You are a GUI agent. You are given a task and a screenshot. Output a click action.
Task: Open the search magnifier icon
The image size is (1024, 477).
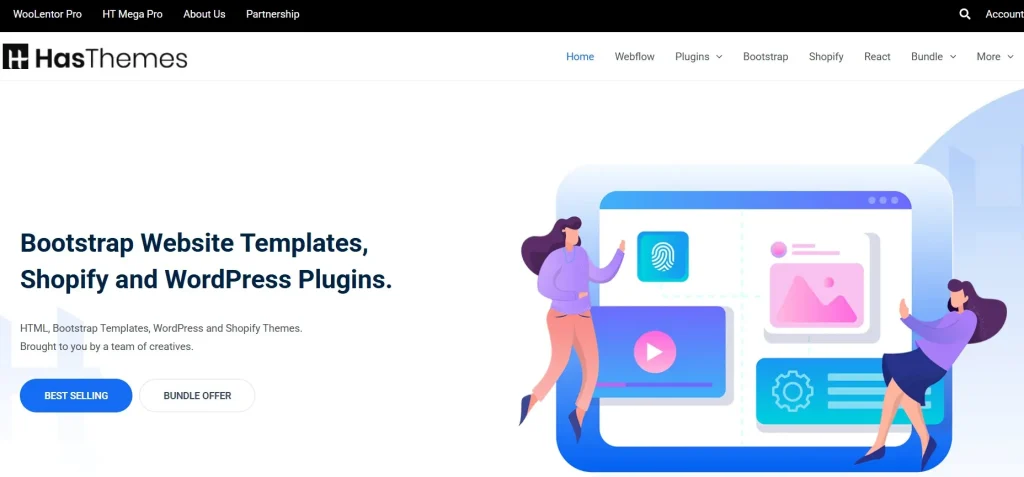[965, 14]
